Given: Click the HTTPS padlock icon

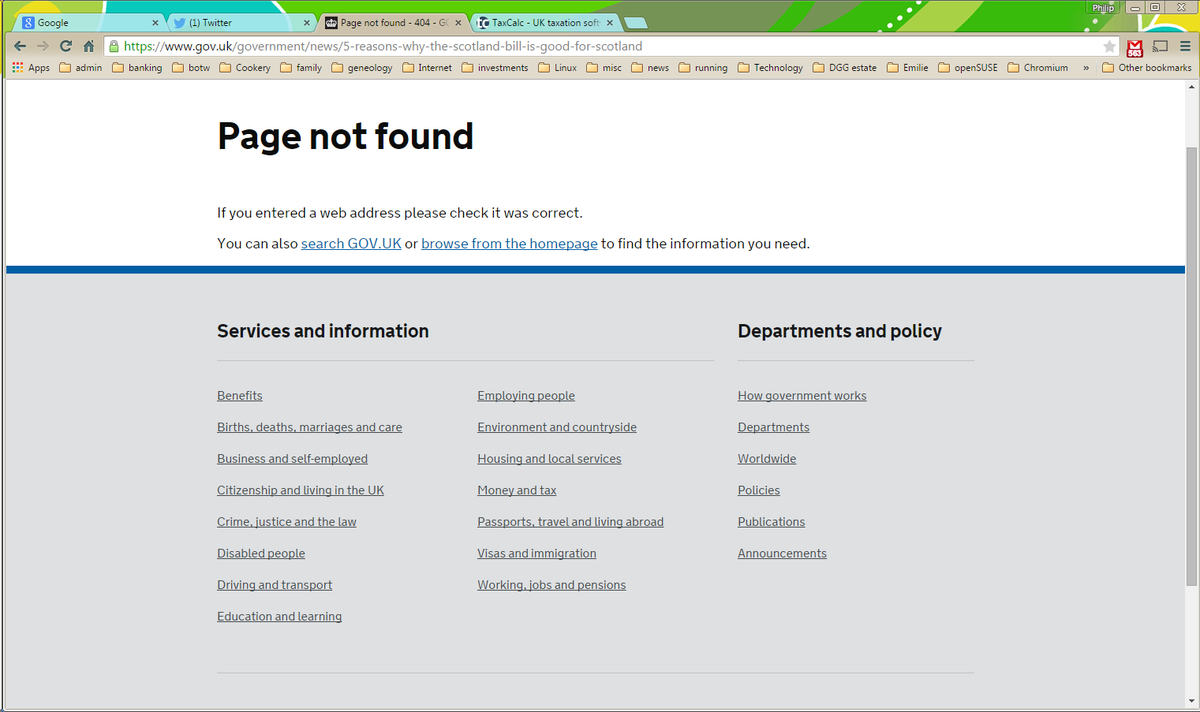Looking at the screenshot, I should tap(113, 45).
